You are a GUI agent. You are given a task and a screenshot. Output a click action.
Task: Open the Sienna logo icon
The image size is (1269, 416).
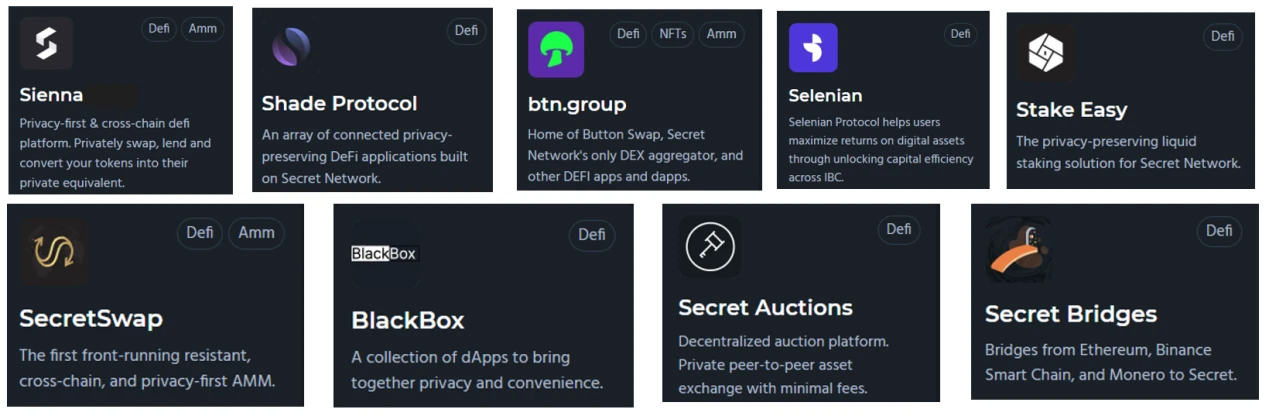(x=46, y=43)
